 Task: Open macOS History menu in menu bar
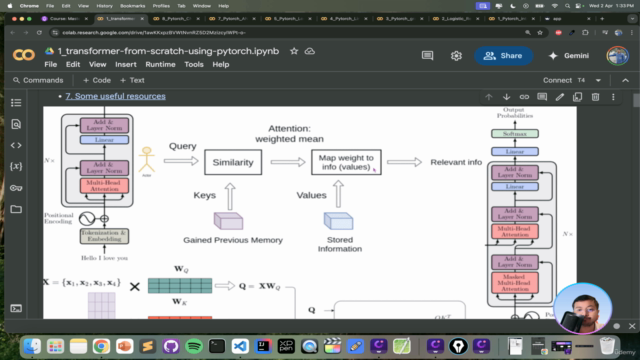pos(104,6)
